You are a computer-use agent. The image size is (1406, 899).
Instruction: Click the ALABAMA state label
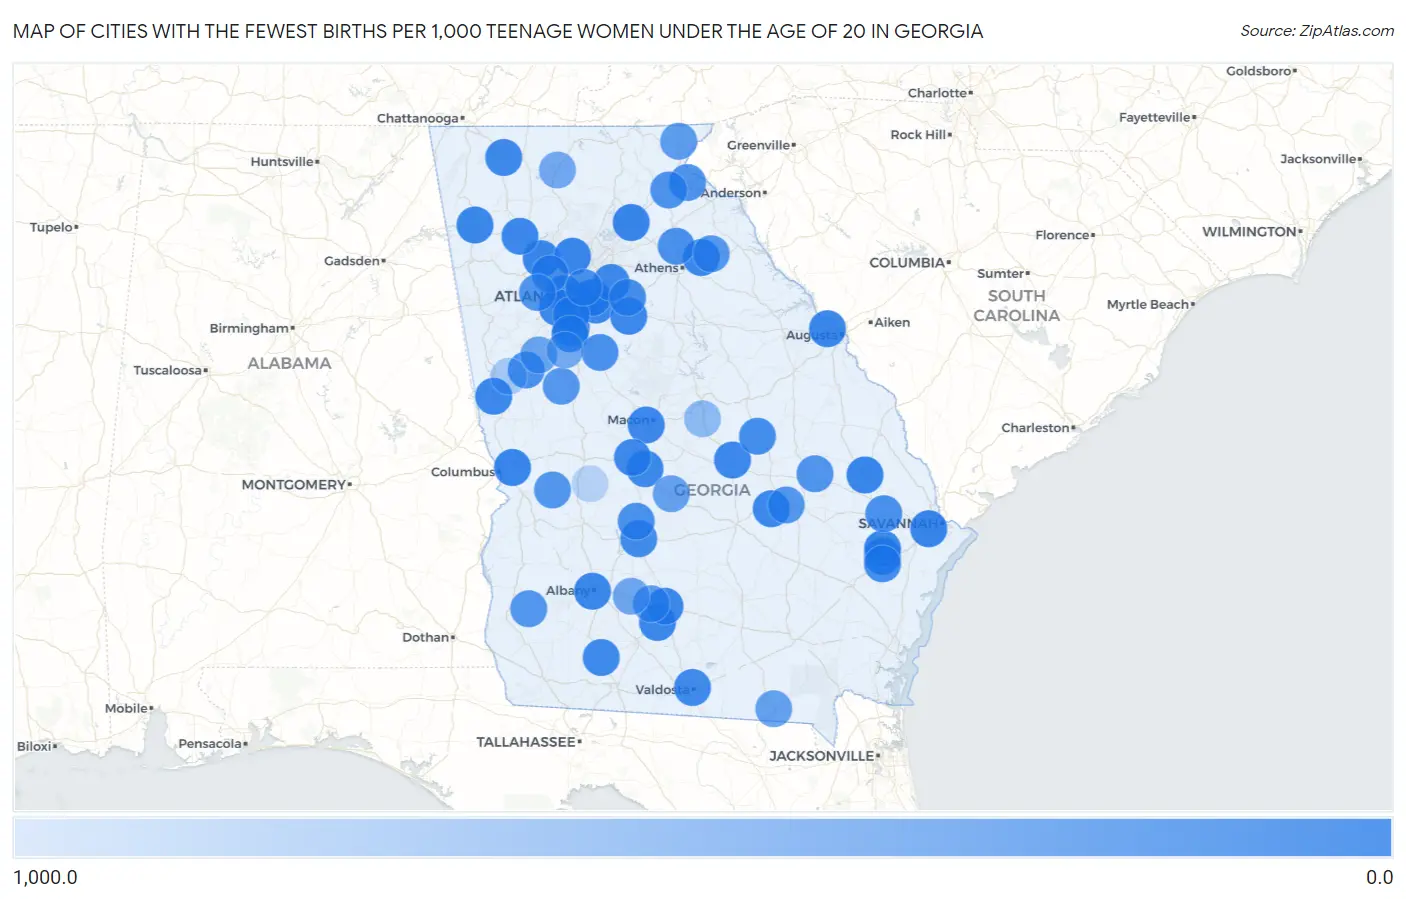[x=289, y=363]
